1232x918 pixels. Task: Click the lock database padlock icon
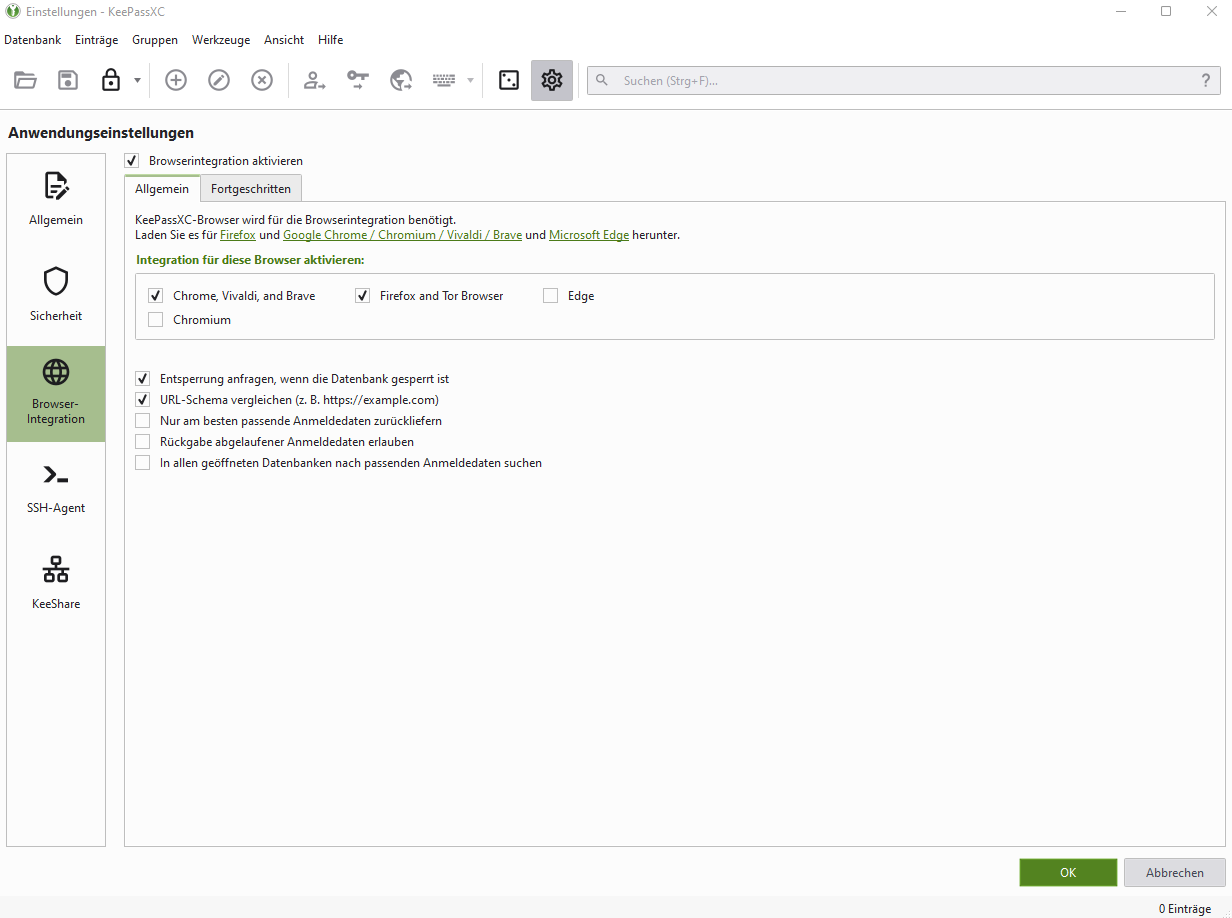[x=111, y=81]
